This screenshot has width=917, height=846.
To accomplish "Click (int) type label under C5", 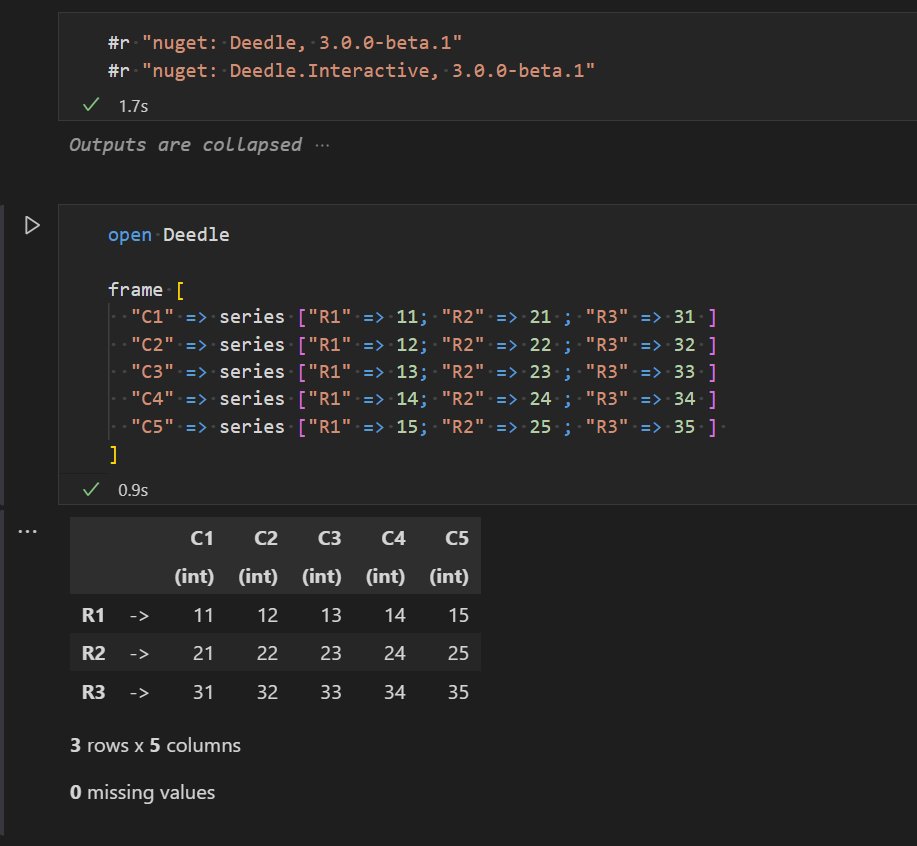I will (449, 576).
